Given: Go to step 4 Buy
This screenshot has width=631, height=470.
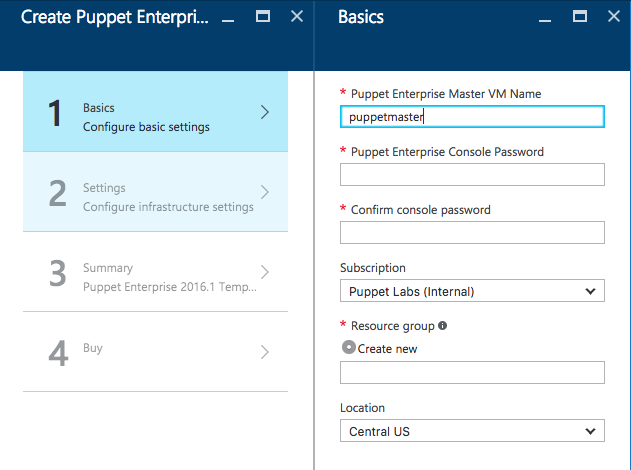Looking at the screenshot, I should pyautogui.click(x=150, y=352).
